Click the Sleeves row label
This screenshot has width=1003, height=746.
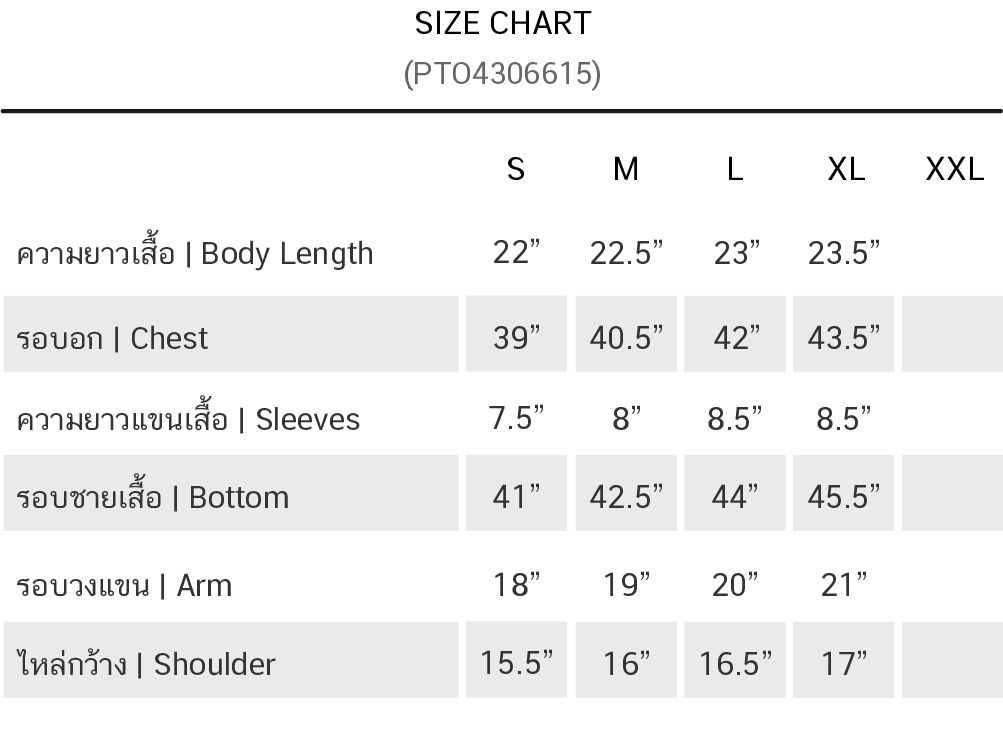click(x=188, y=418)
